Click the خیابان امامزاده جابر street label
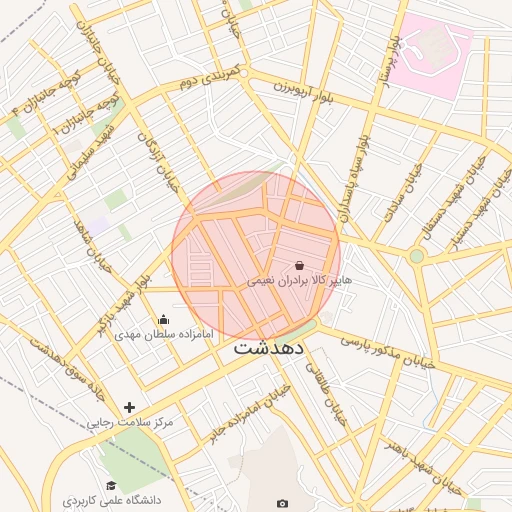Image resolution: width=512 pixels, height=512 pixels. 250,414
